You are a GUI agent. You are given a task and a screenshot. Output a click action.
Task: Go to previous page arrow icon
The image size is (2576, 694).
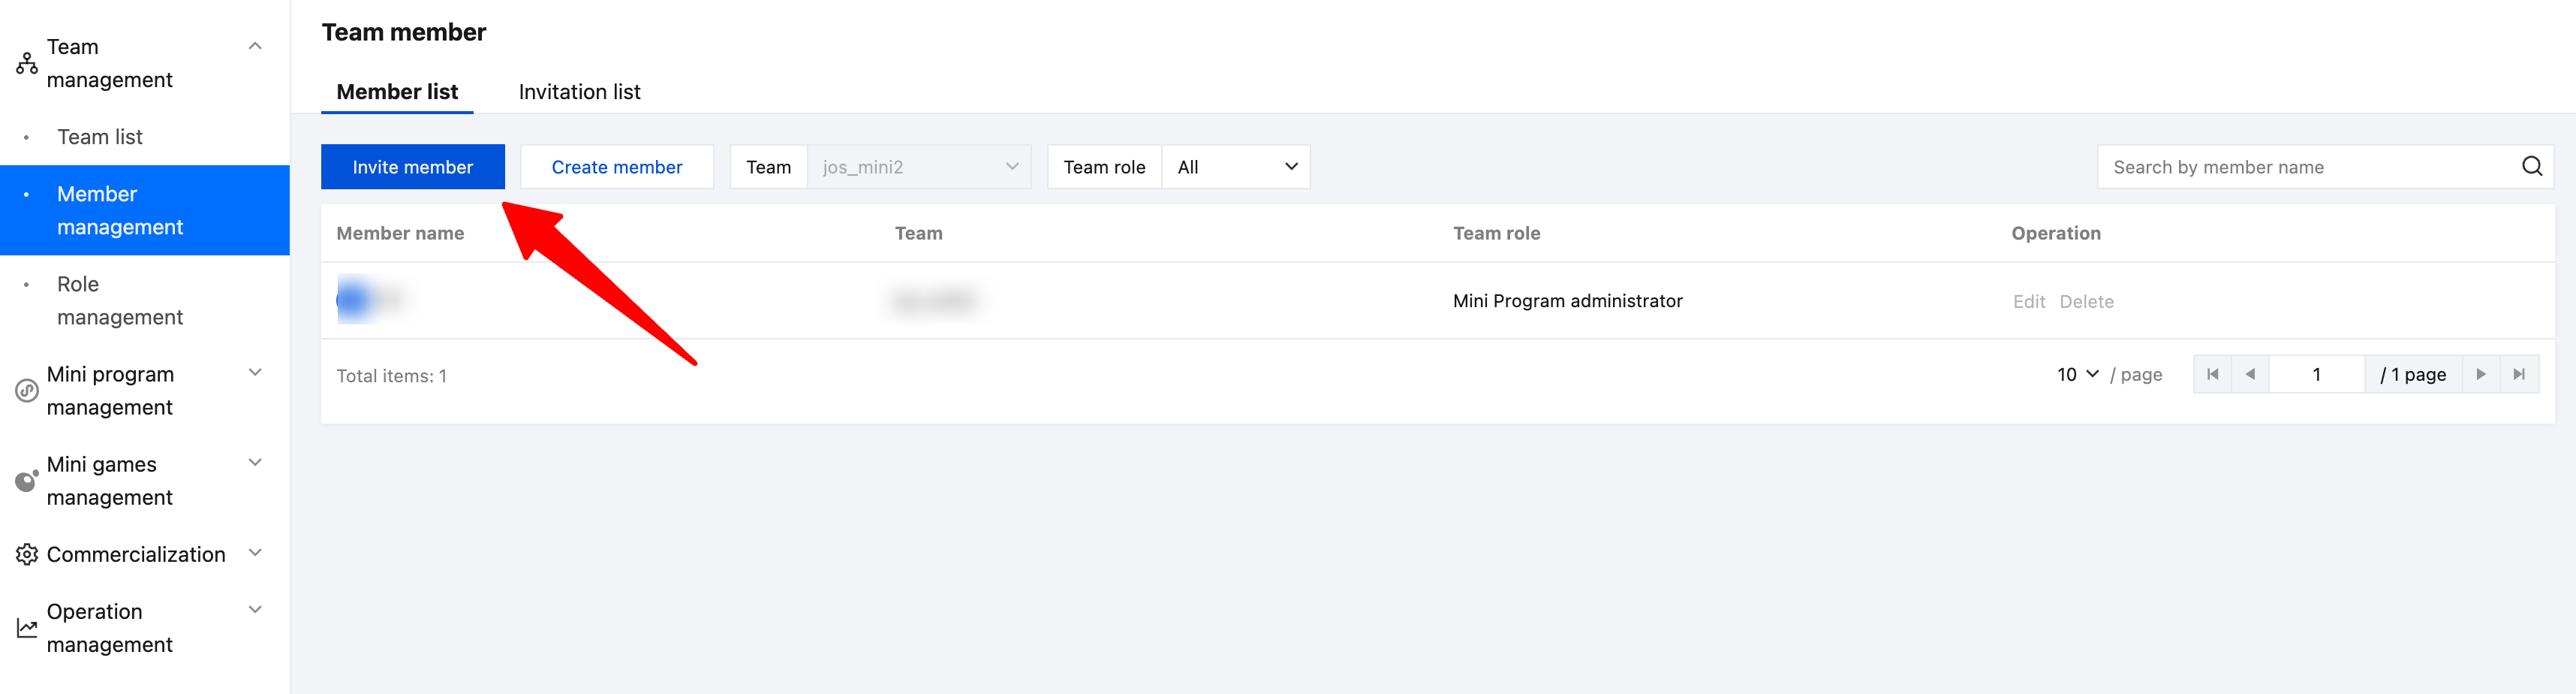[x=2250, y=375]
